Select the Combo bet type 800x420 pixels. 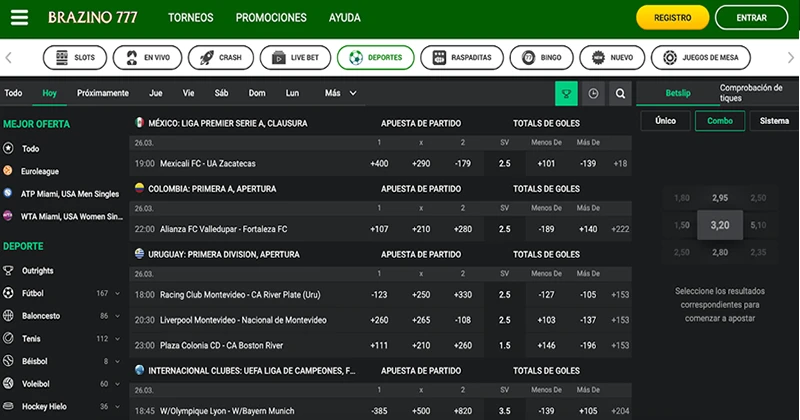coord(720,121)
